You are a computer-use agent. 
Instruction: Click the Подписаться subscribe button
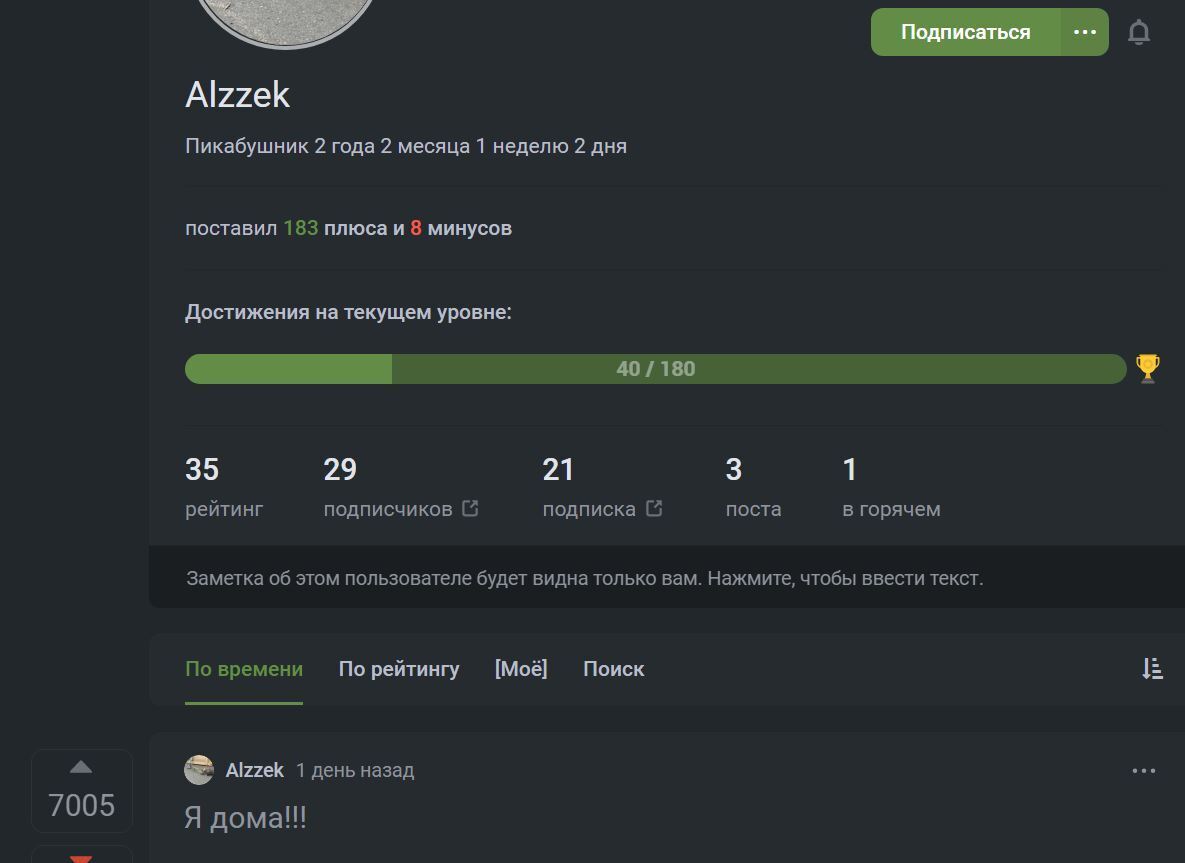[x=965, y=32]
